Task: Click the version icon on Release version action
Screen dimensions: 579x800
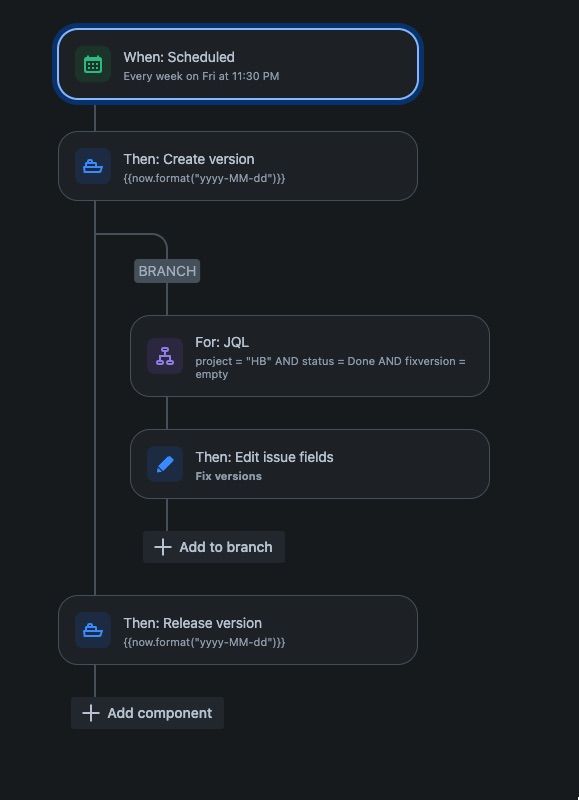Action: pos(93,630)
